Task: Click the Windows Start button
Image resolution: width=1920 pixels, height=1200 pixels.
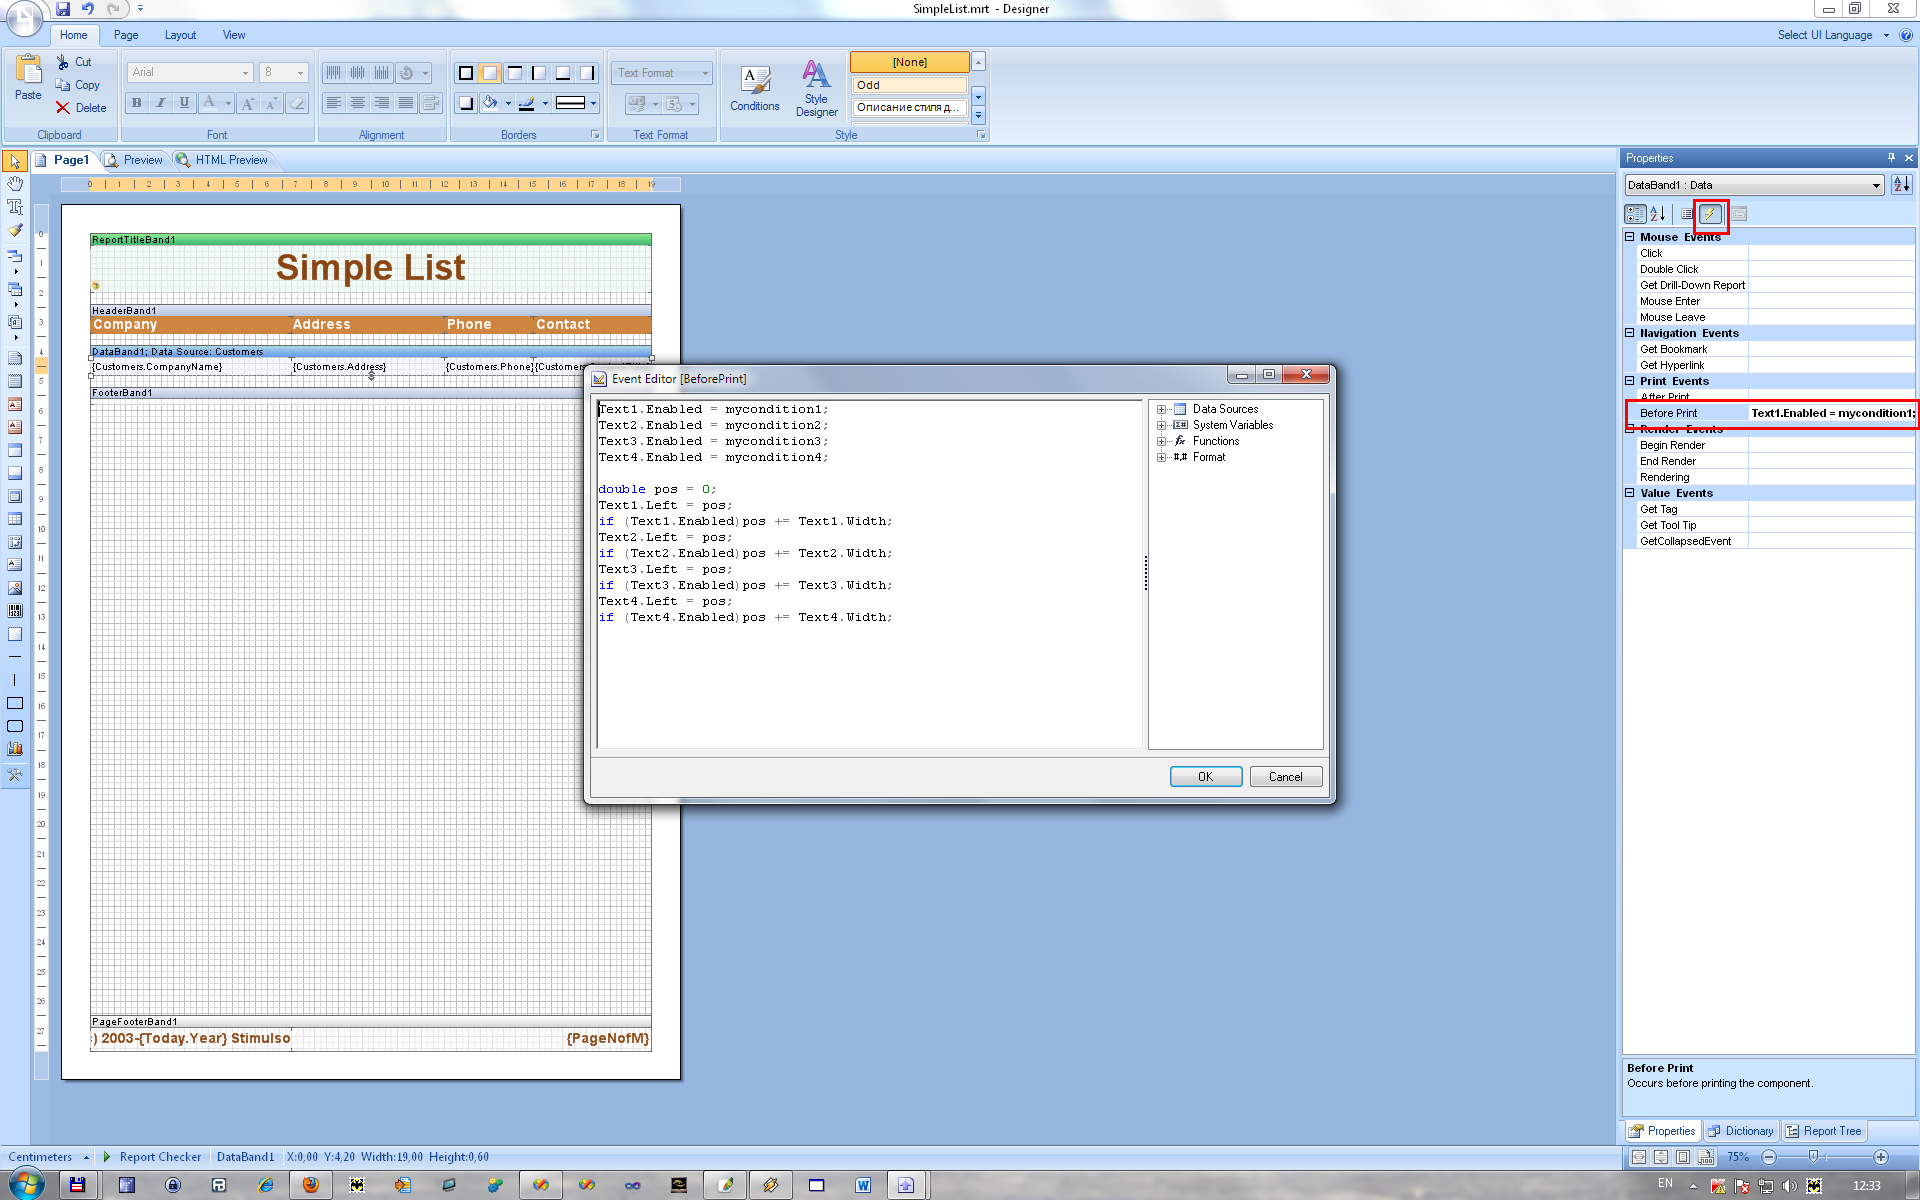Action: (25, 1184)
